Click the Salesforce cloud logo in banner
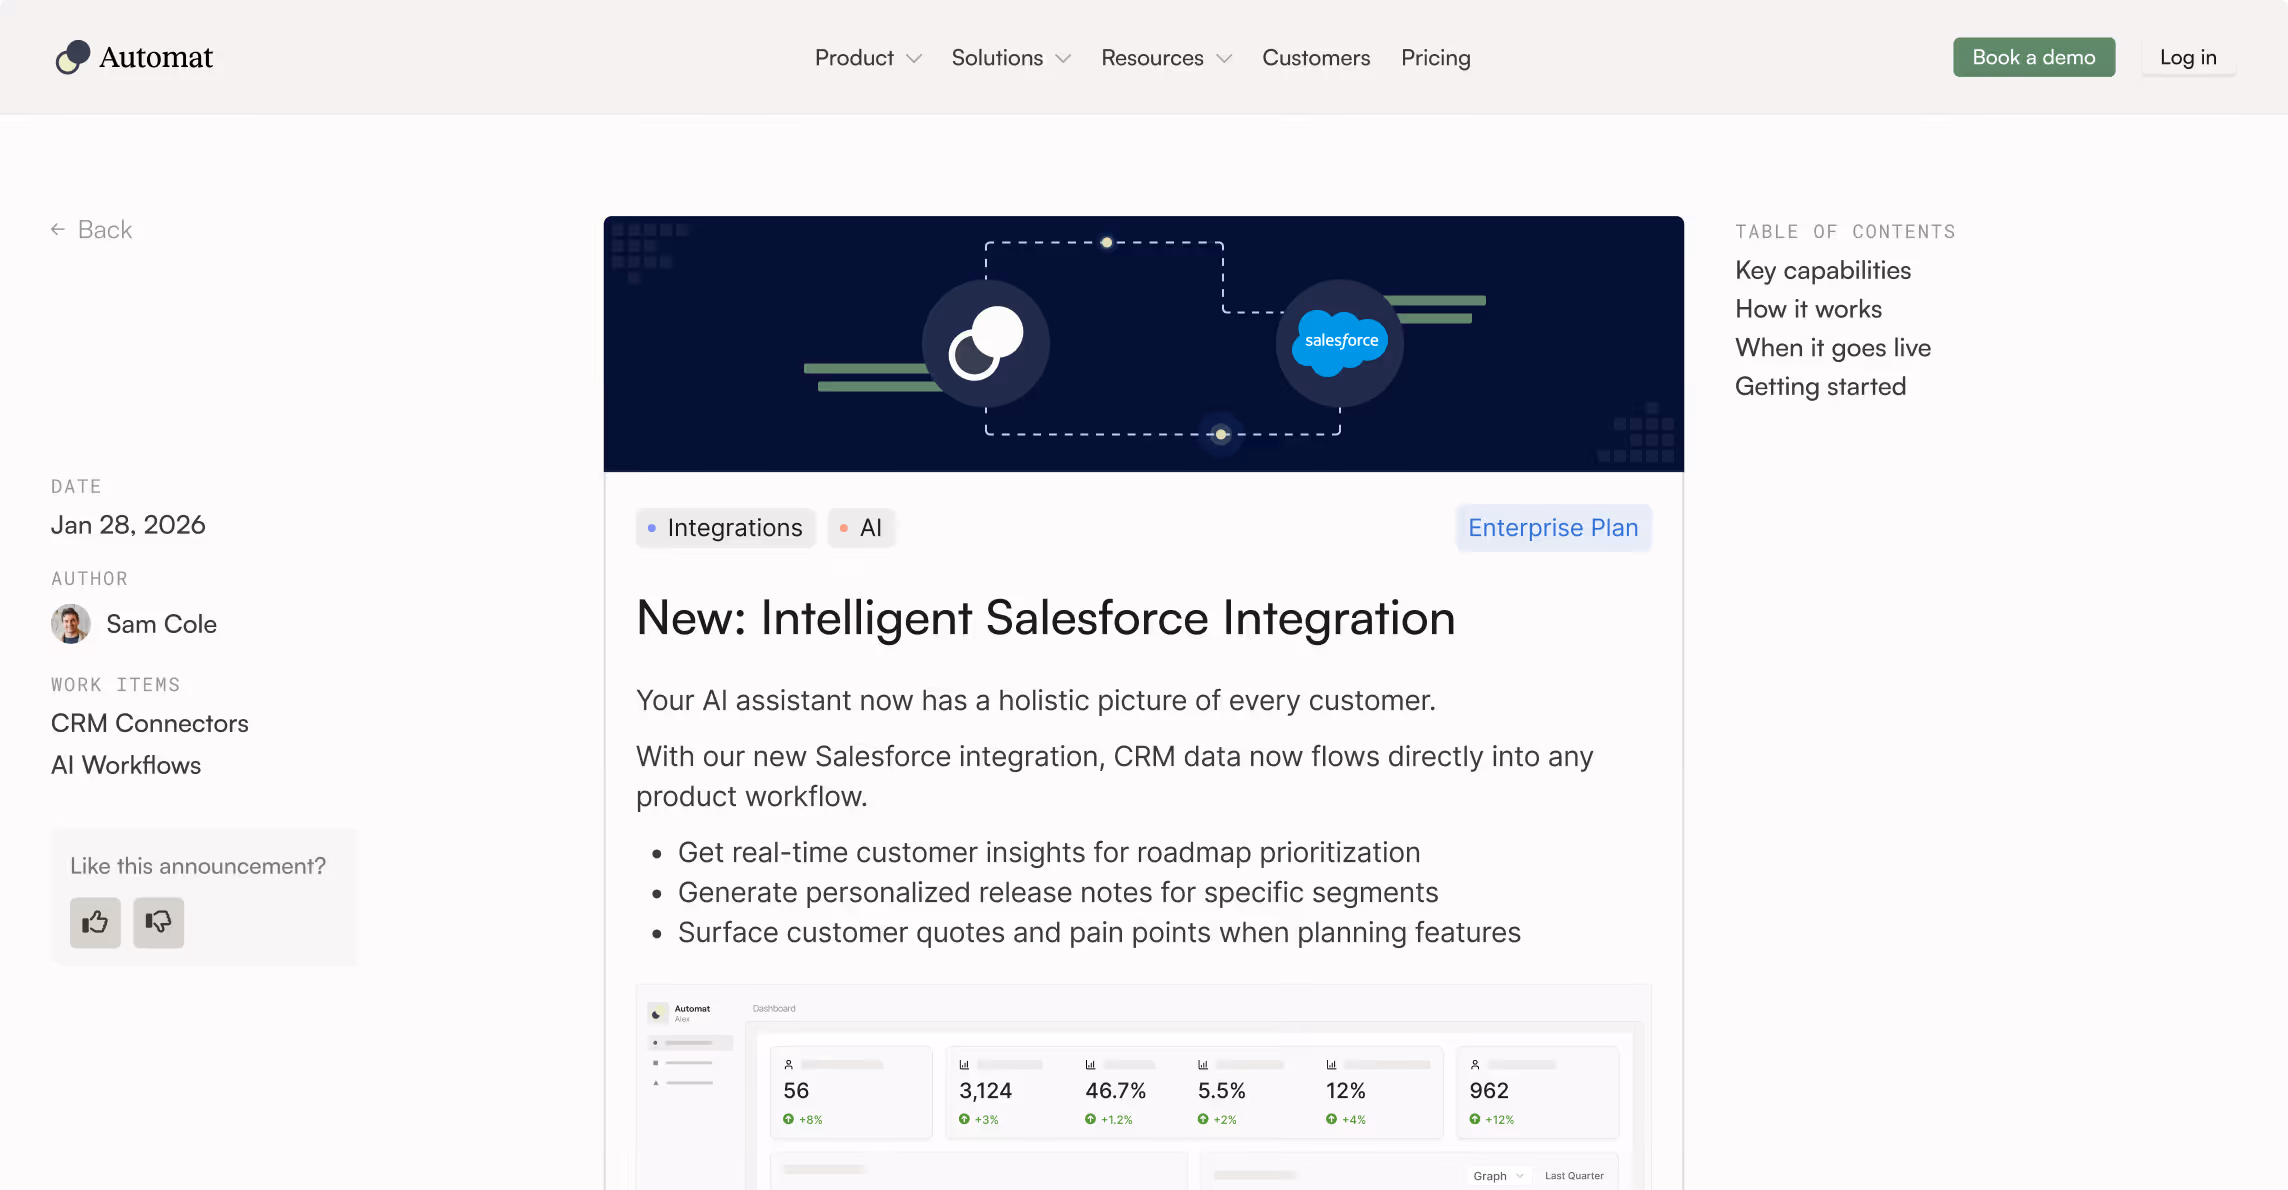This screenshot has height=1190, width=2288. (x=1340, y=342)
